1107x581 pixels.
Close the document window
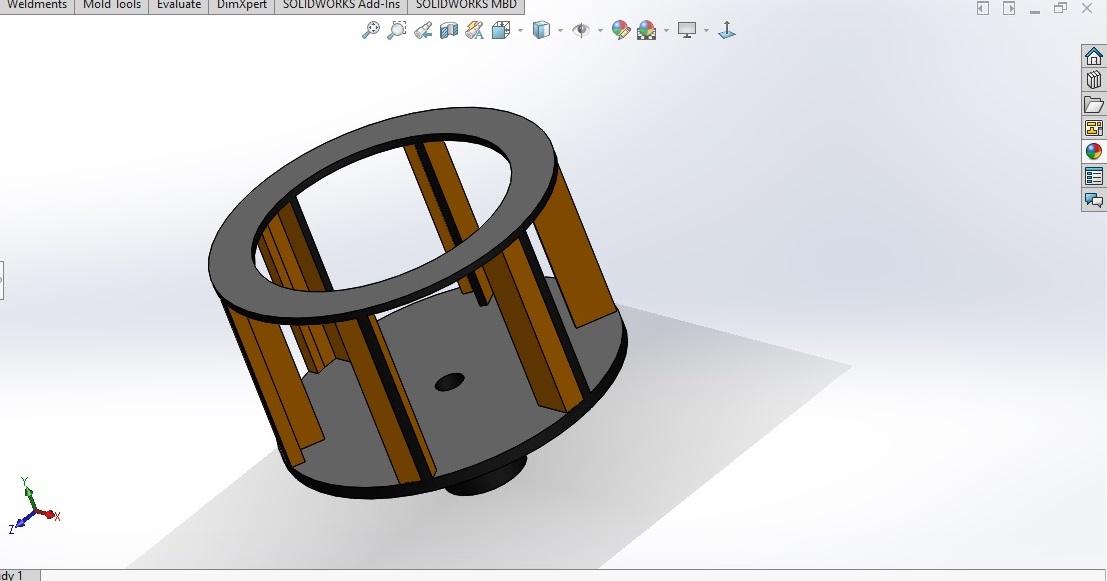point(1087,8)
